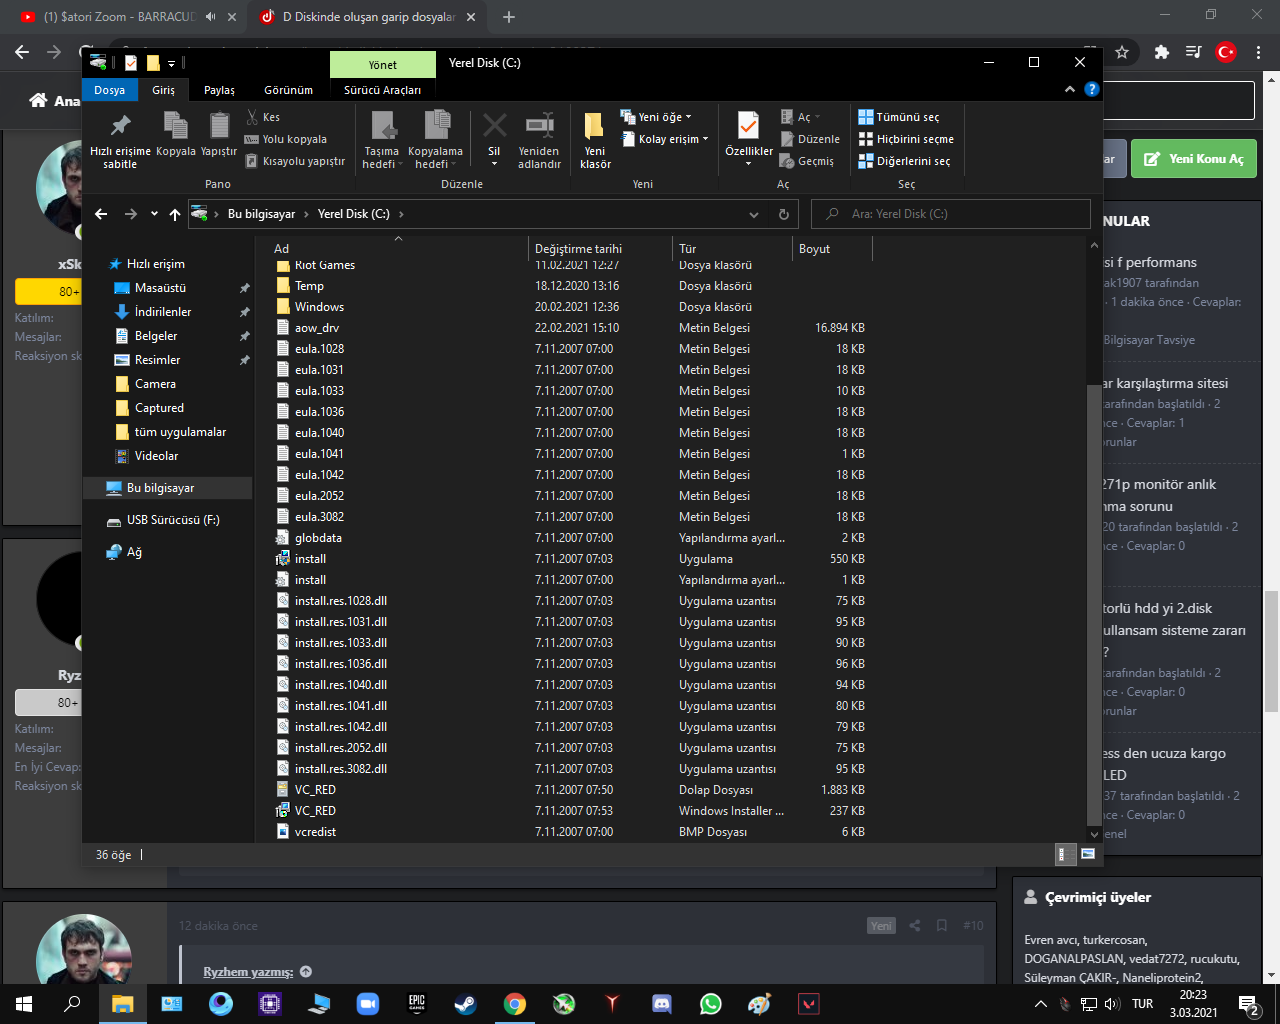The height and width of the screenshot is (1024, 1280).
Task: Switch to details view in the status bar
Action: (1066, 854)
